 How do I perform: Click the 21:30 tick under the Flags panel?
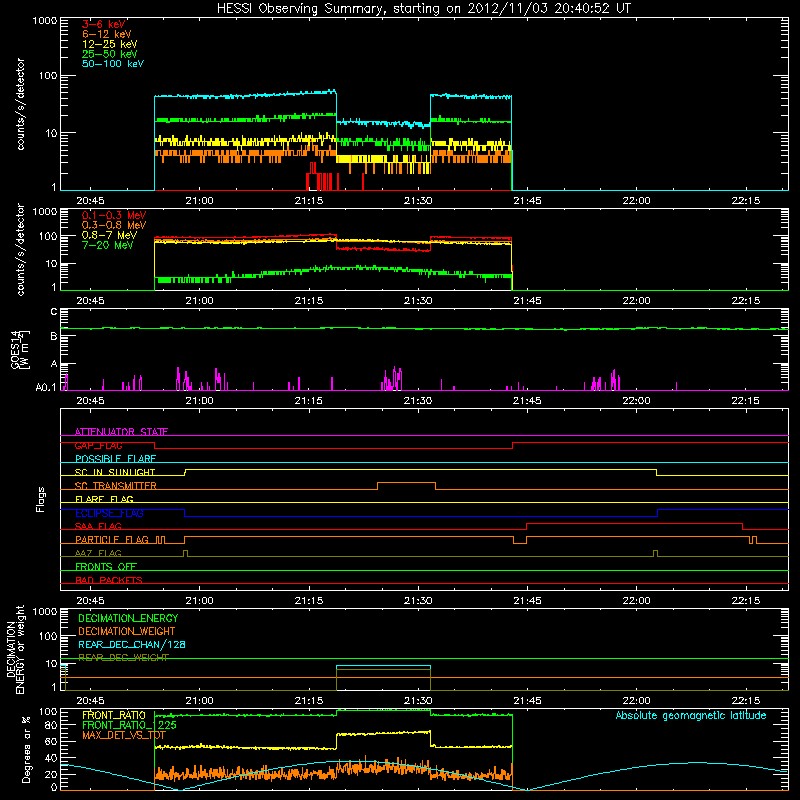pyautogui.click(x=418, y=601)
